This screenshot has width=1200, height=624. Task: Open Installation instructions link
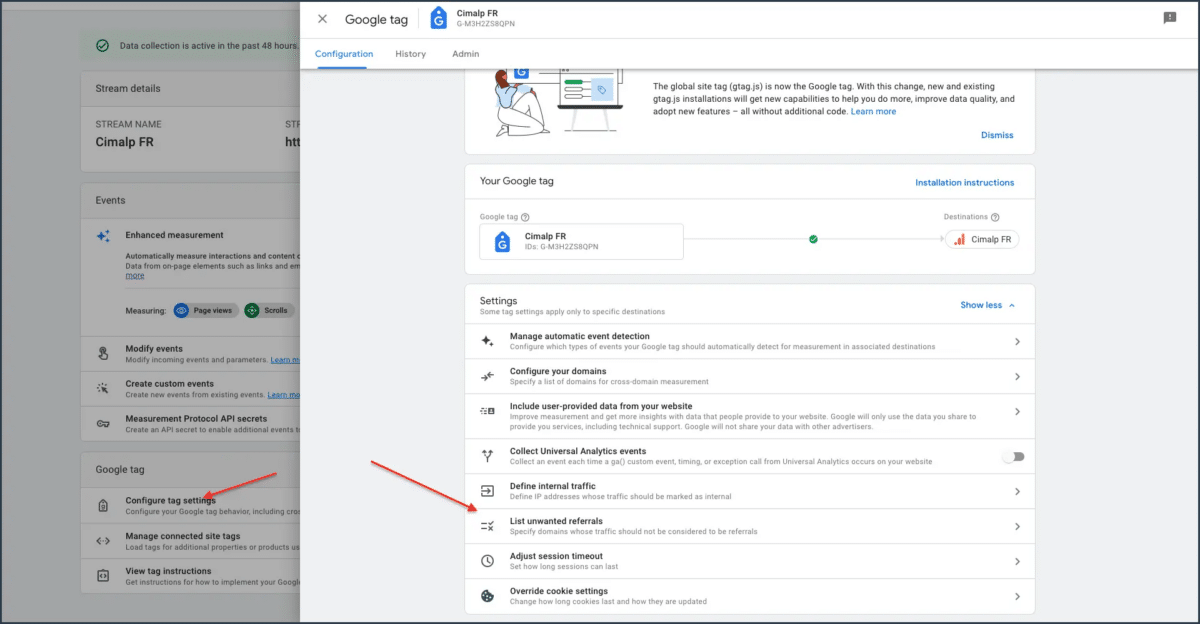tap(964, 183)
